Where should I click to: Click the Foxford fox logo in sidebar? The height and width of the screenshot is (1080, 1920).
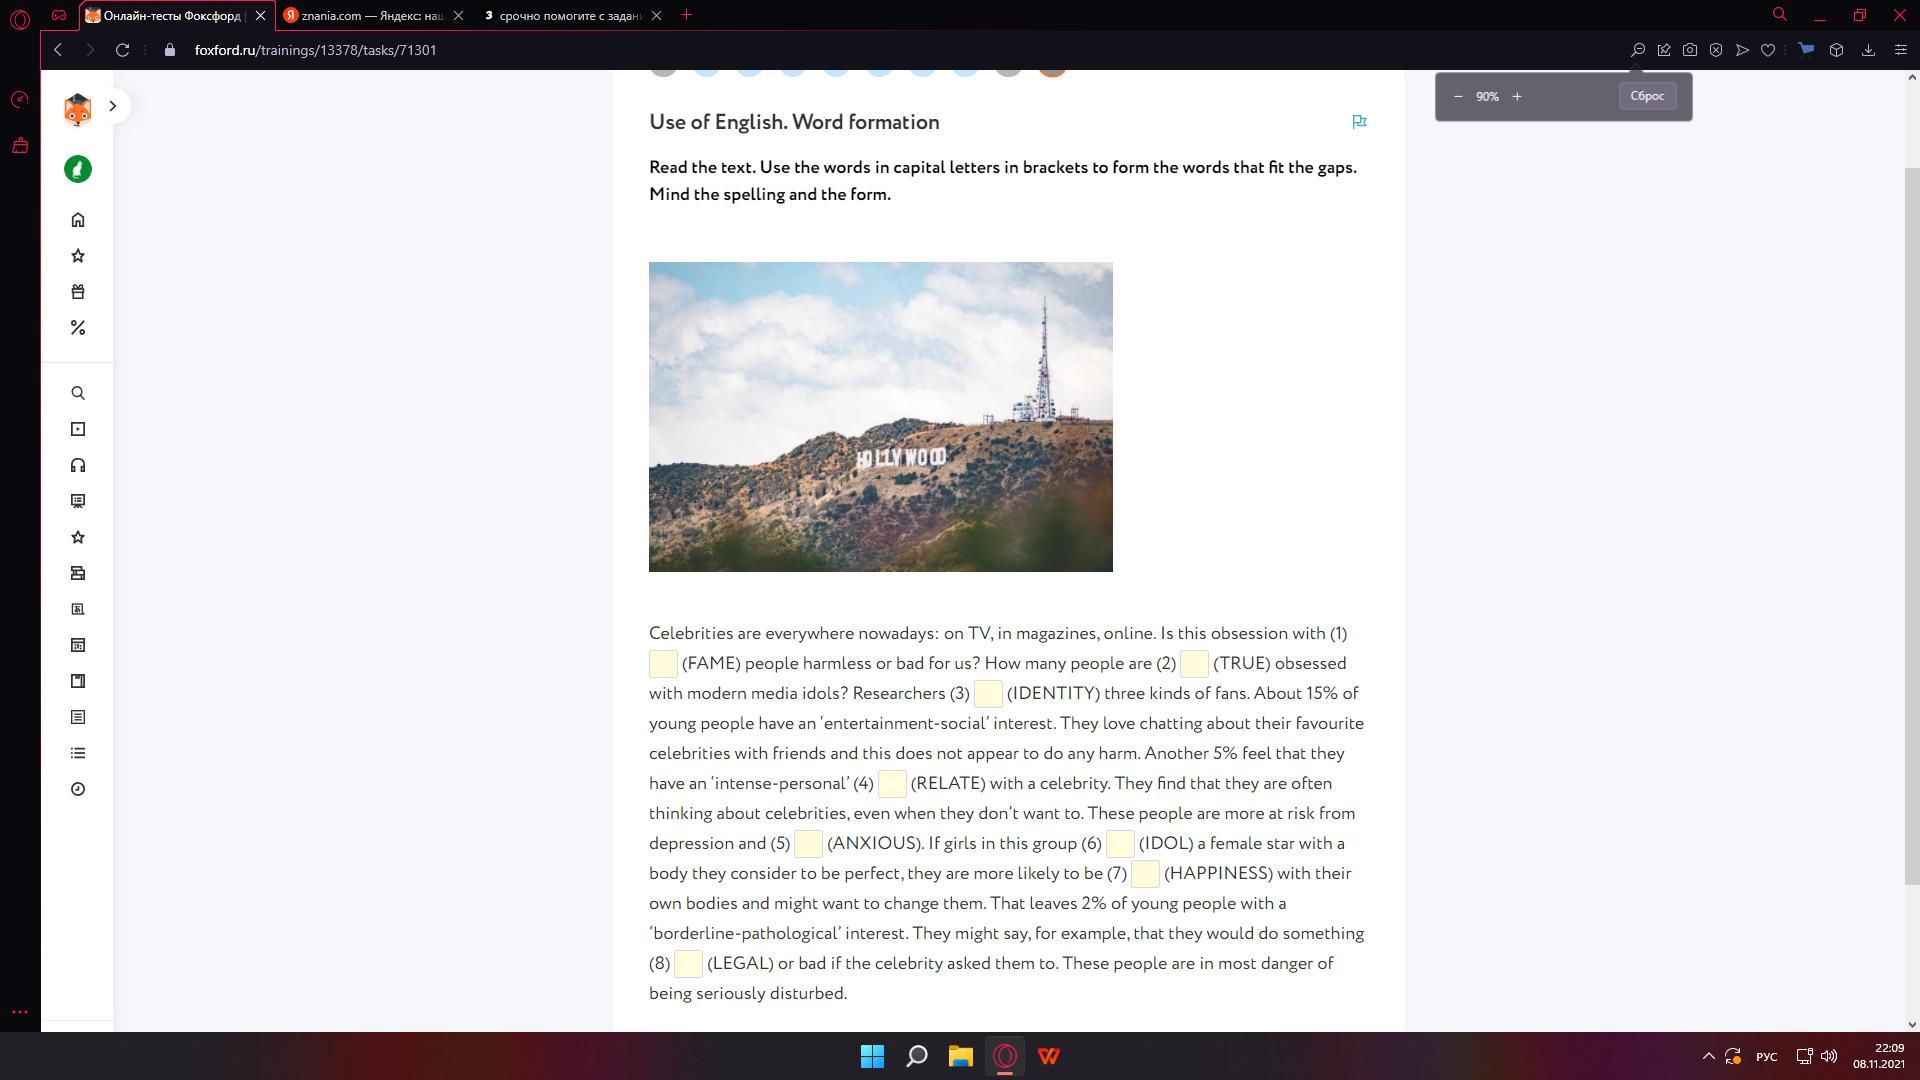click(x=78, y=109)
